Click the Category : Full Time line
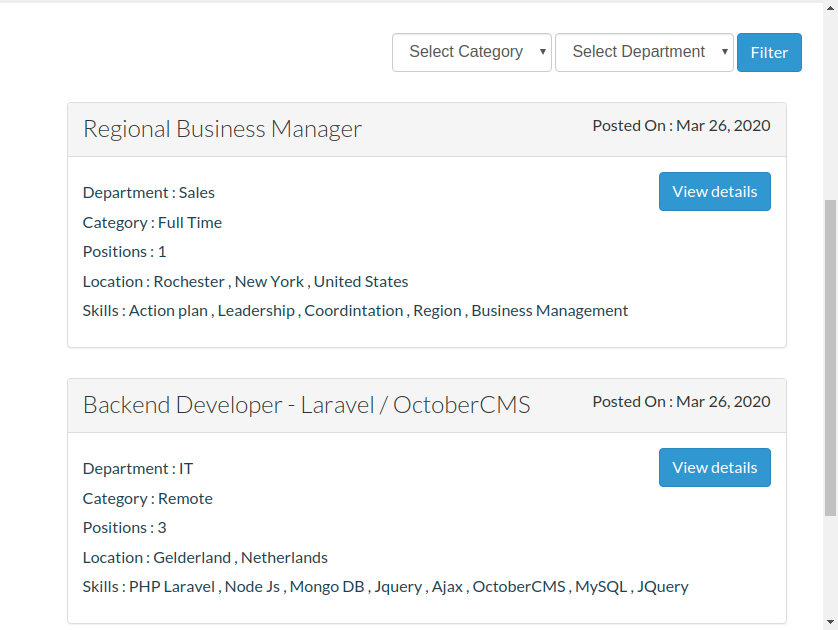This screenshot has height=630, width=838. pyautogui.click(x=152, y=222)
